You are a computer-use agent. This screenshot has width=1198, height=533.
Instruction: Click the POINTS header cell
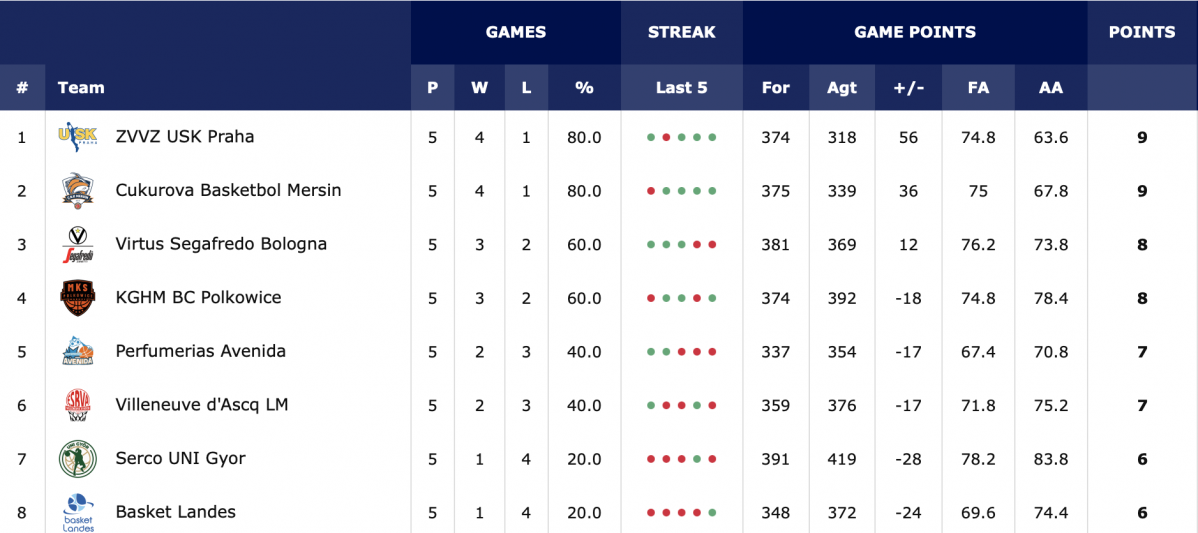click(1142, 32)
